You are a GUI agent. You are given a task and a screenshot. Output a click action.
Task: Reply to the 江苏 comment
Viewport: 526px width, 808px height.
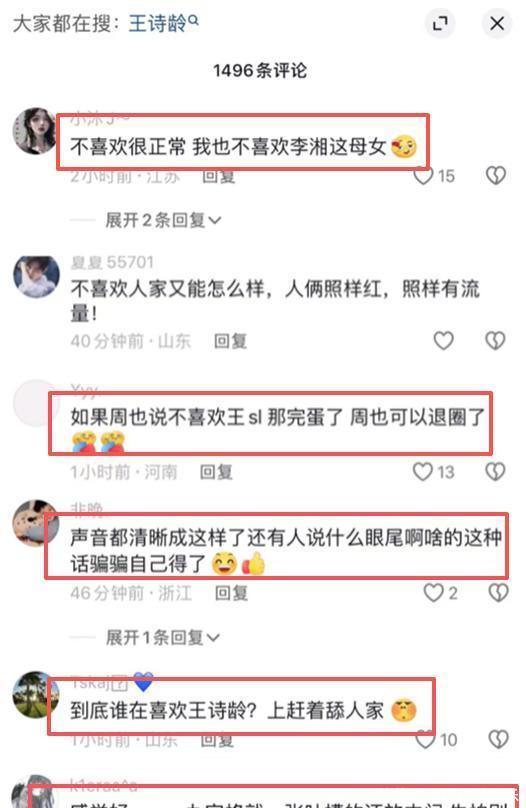pyautogui.click(x=218, y=176)
